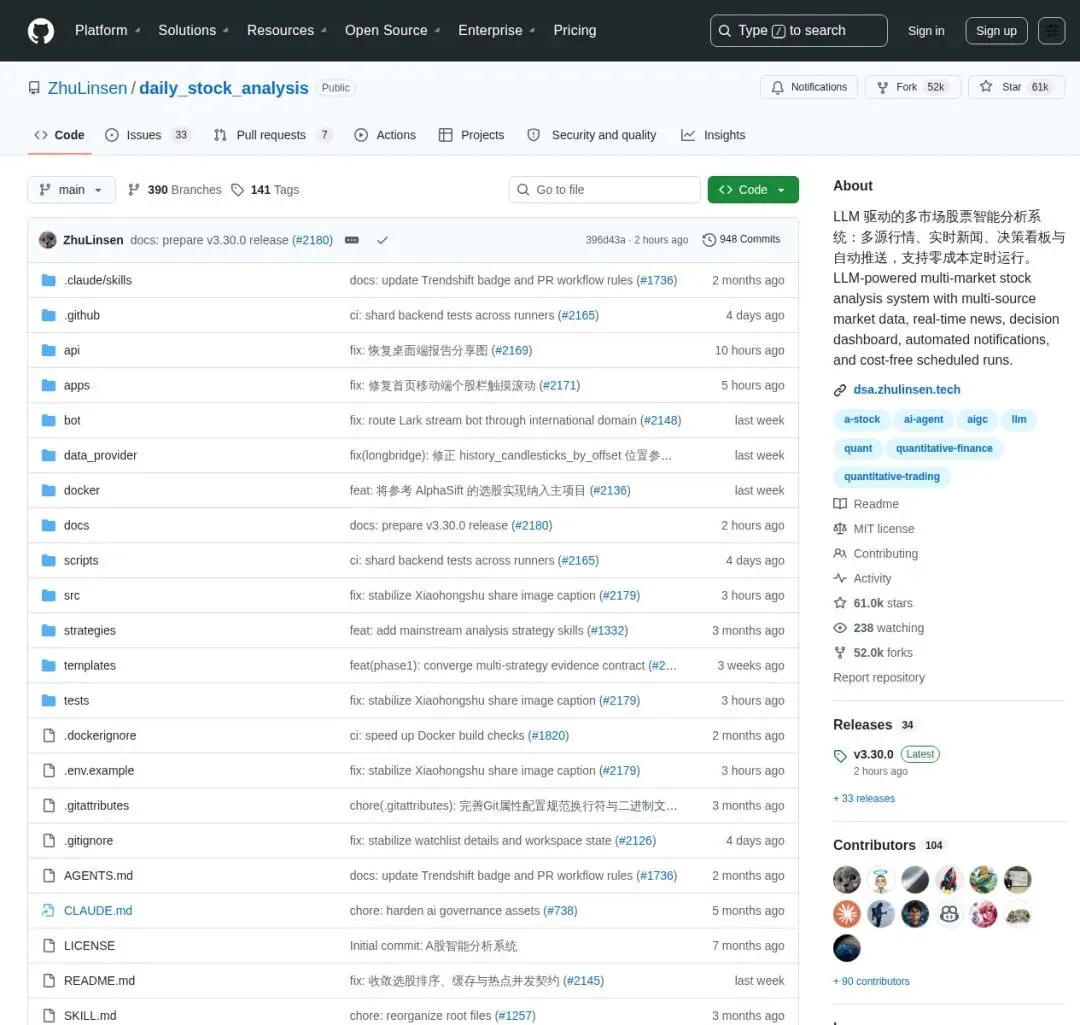View the 948 Commits history

point(741,239)
